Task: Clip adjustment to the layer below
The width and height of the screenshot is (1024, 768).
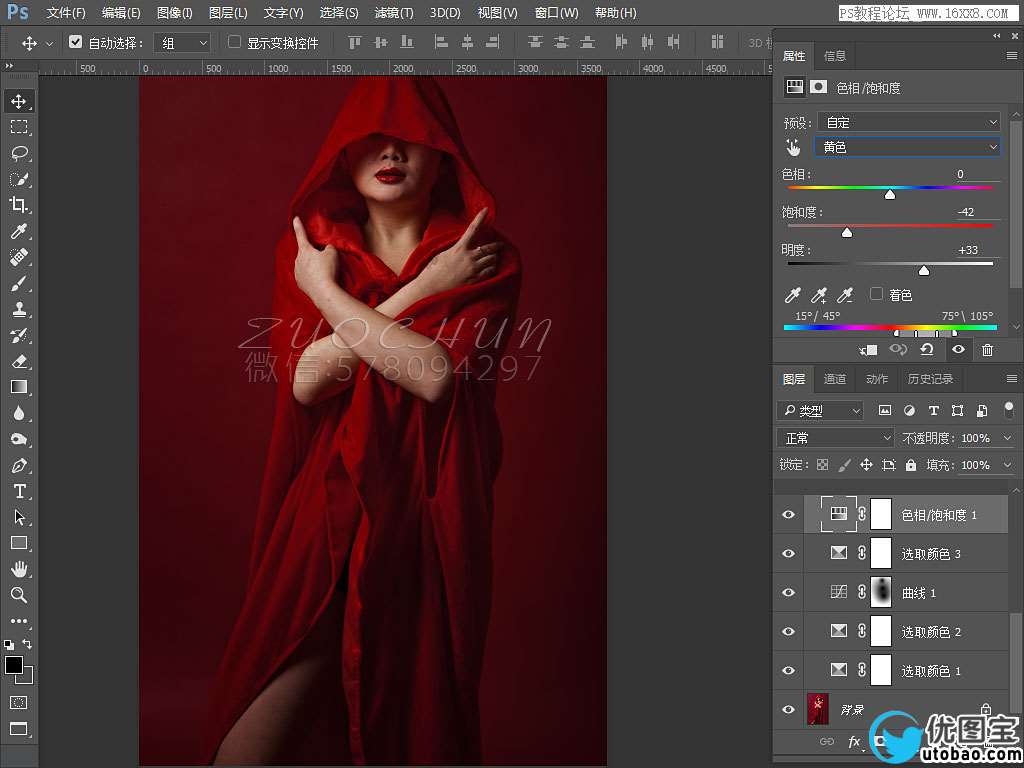Action: (868, 350)
